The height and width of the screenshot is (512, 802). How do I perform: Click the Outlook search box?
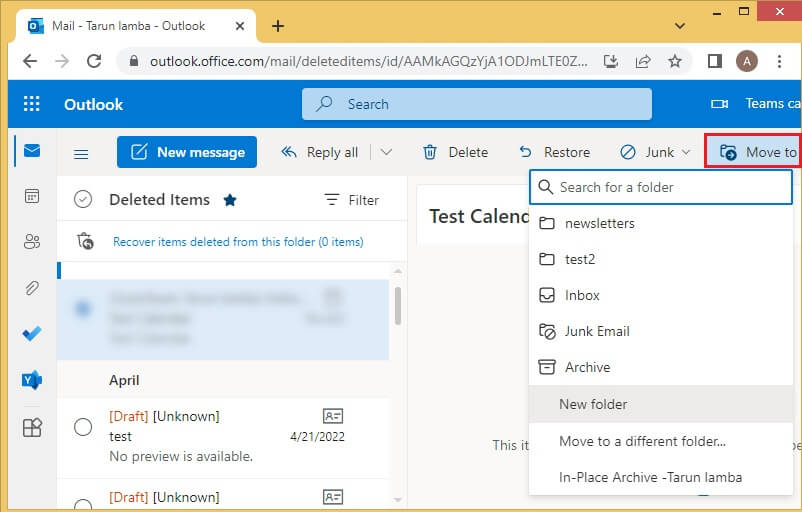[477, 104]
